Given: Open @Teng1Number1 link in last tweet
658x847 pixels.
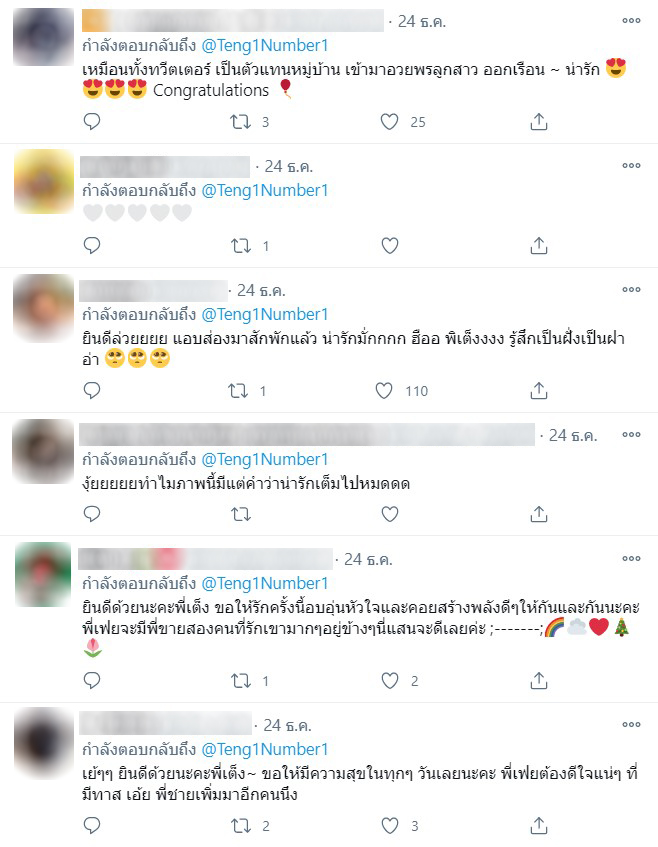Looking at the screenshot, I should point(265,749).
